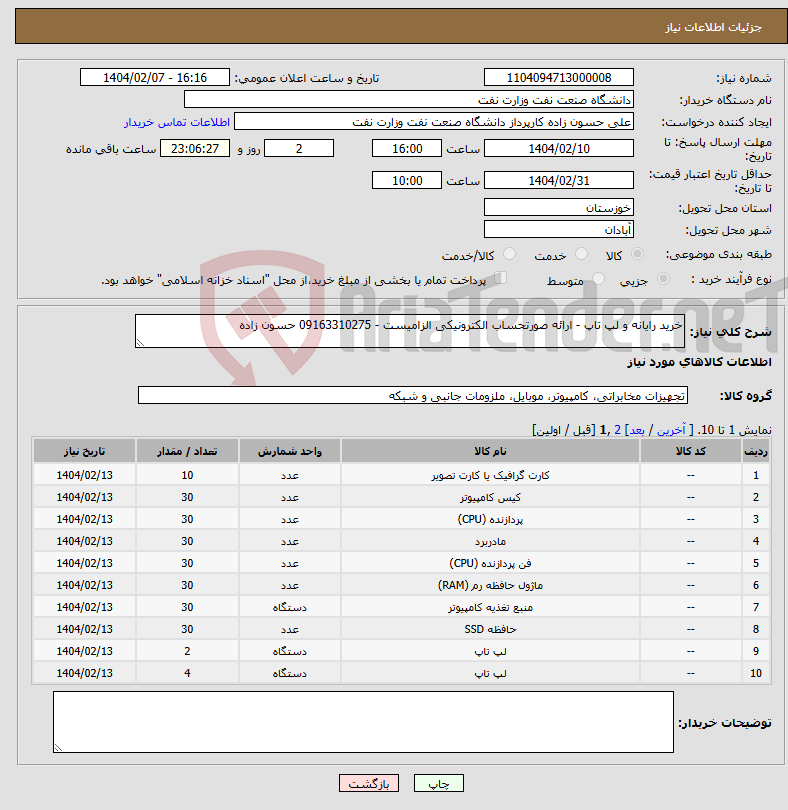Screen dimensions: 788x810
Task: Click price validity time 10:00 field
Action: (407, 180)
